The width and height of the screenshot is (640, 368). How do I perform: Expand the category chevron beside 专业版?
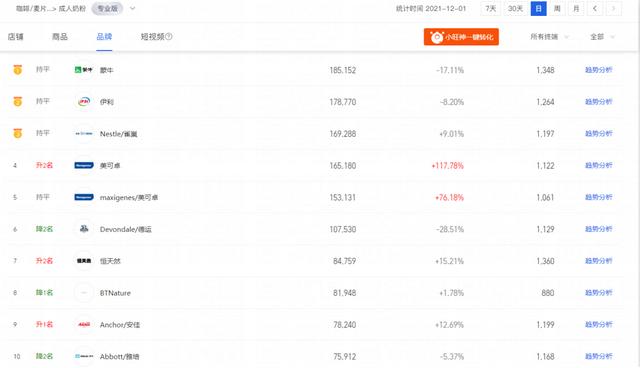(132, 8)
